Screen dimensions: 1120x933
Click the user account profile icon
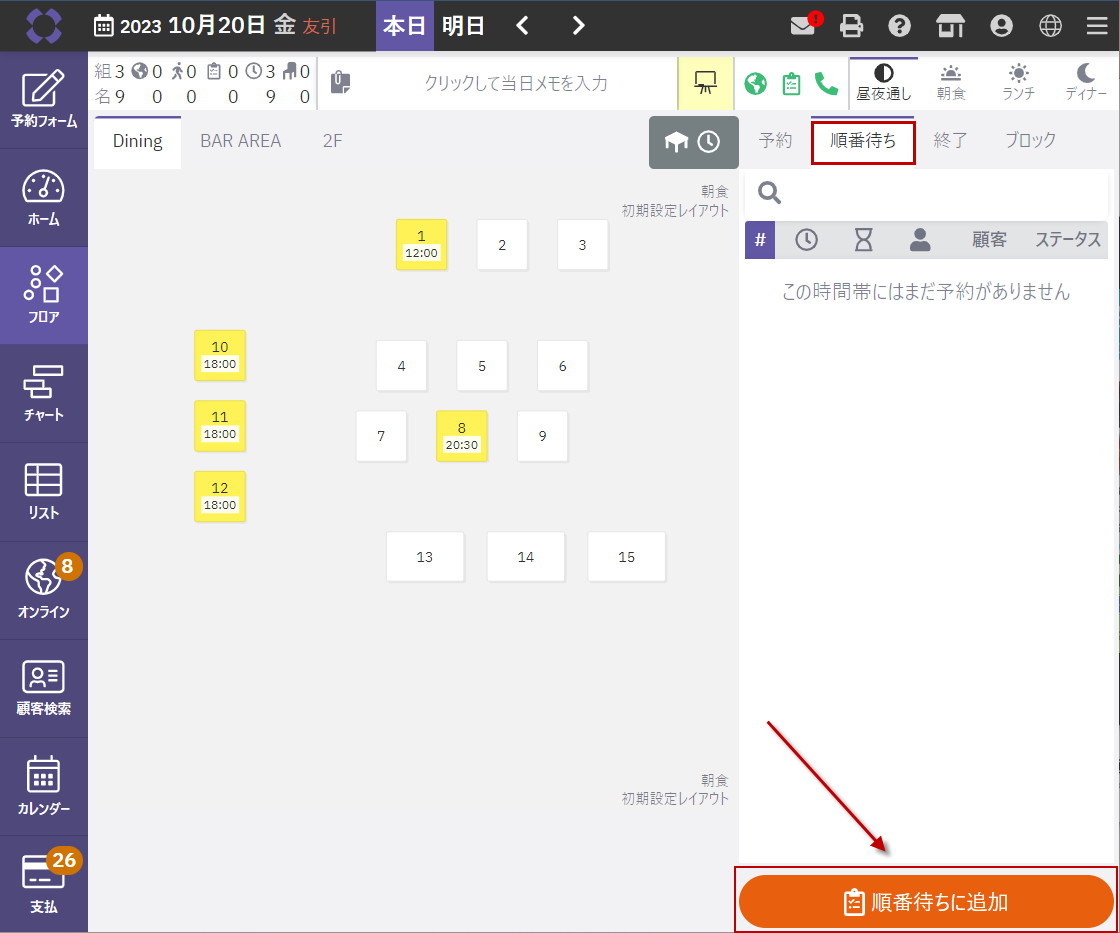(x=1000, y=26)
